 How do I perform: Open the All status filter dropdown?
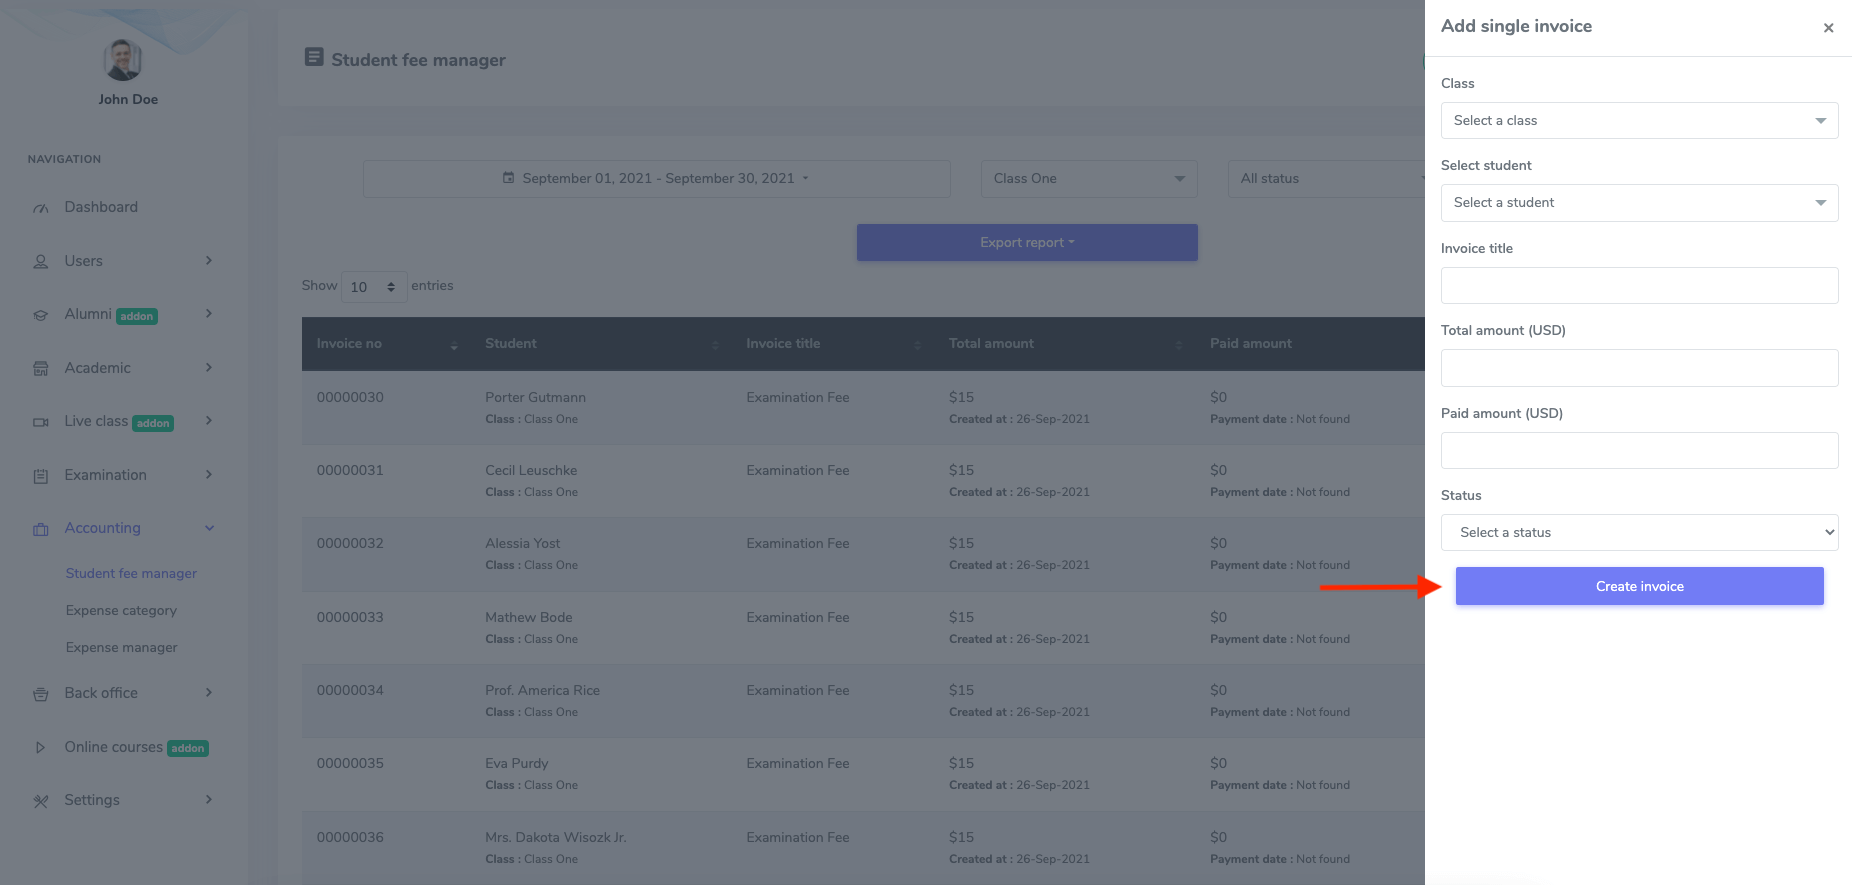click(x=1326, y=179)
